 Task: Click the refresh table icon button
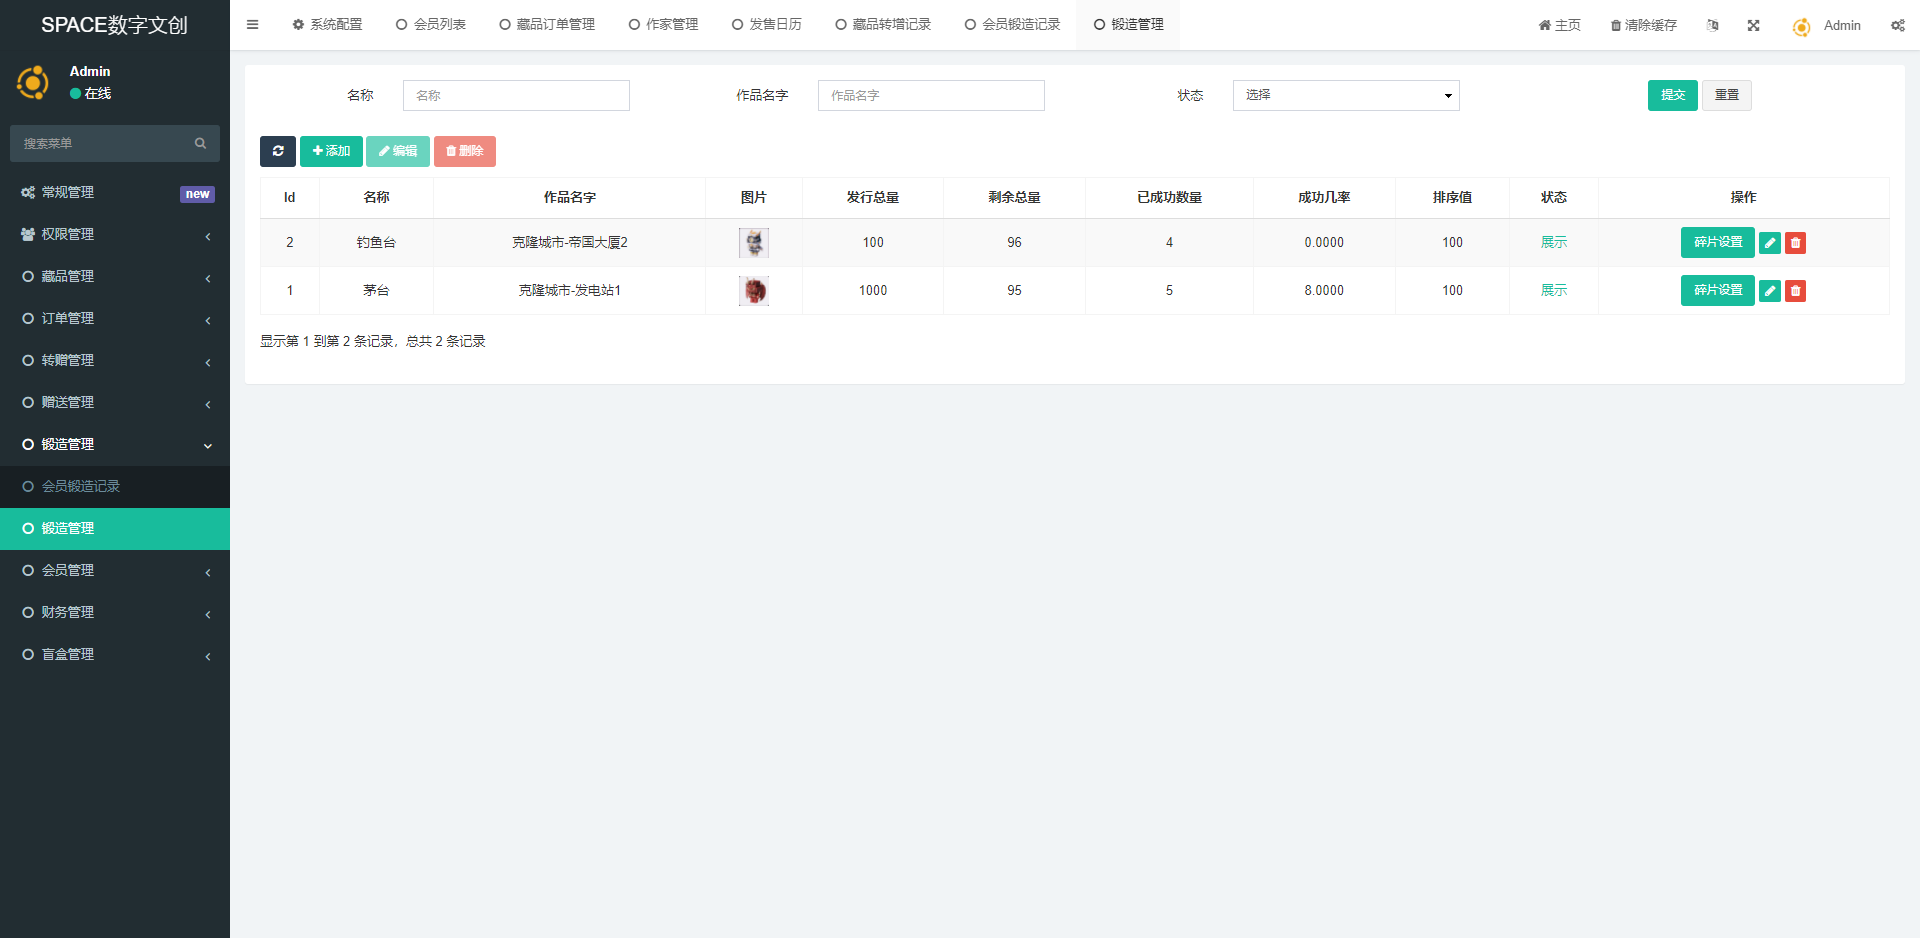[x=278, y=151]
